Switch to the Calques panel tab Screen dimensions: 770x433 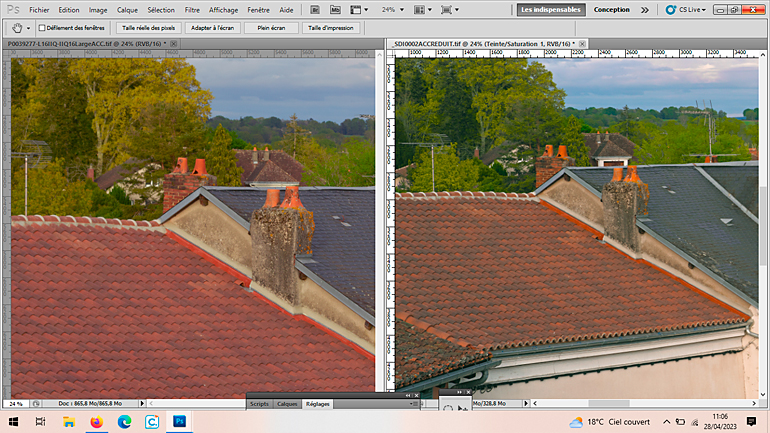(x=287, y=404)
